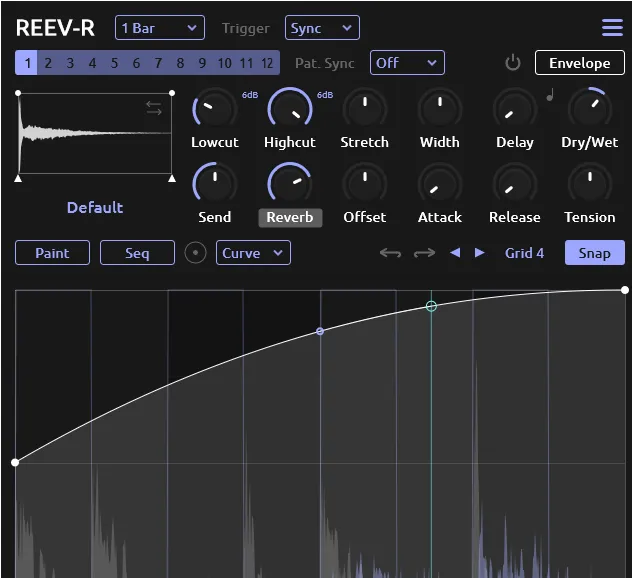Shift pattern left with triangle arrow

pyautogui.click(x=455, y=253)
